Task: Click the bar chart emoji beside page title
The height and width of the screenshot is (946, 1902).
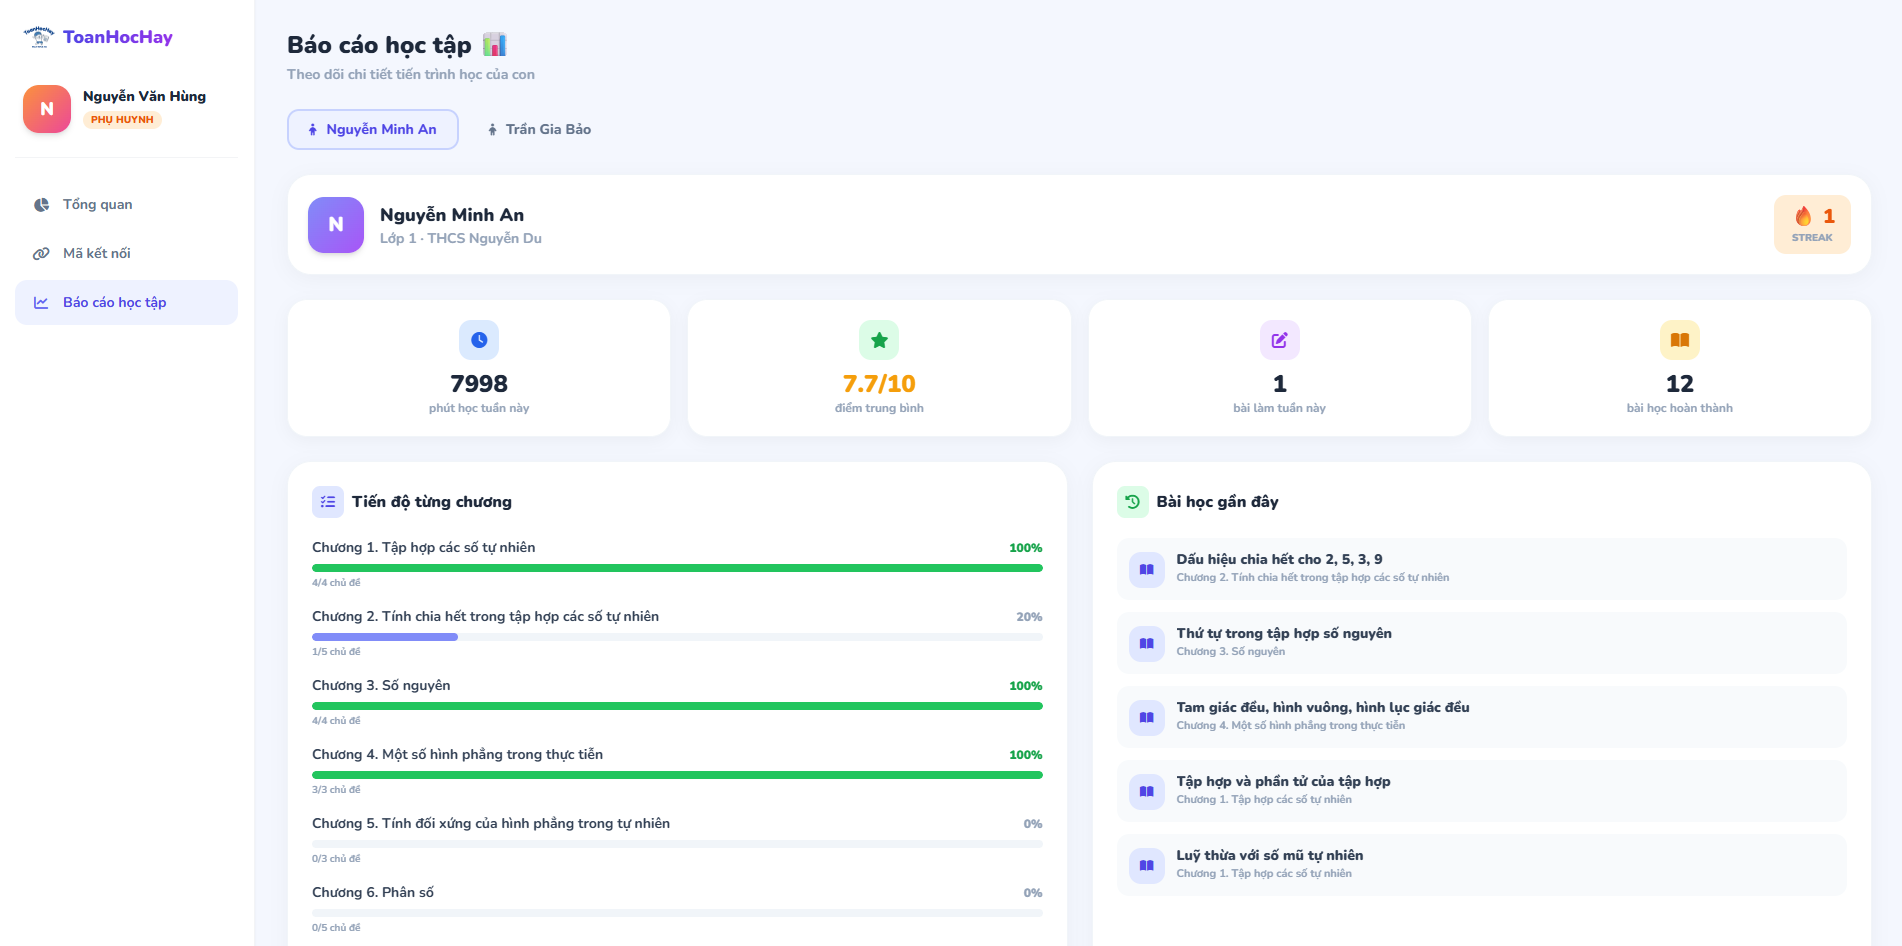Action: pyautogui.click(x=494, y=44)
